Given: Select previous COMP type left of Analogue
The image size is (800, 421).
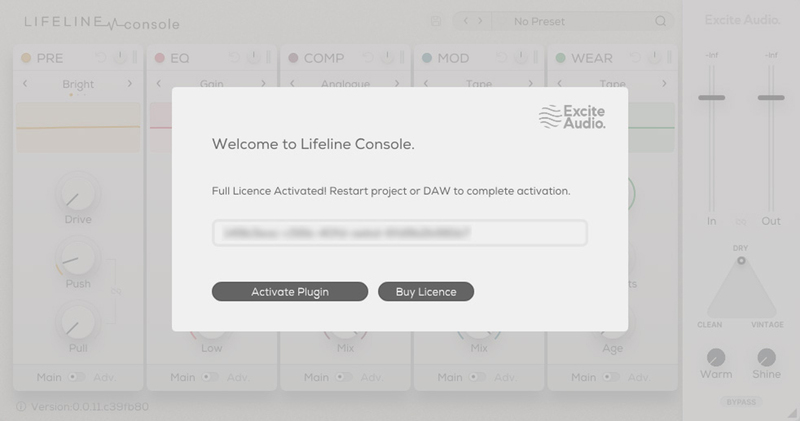Looking at the screenshot, I should [x=292, y=83].
